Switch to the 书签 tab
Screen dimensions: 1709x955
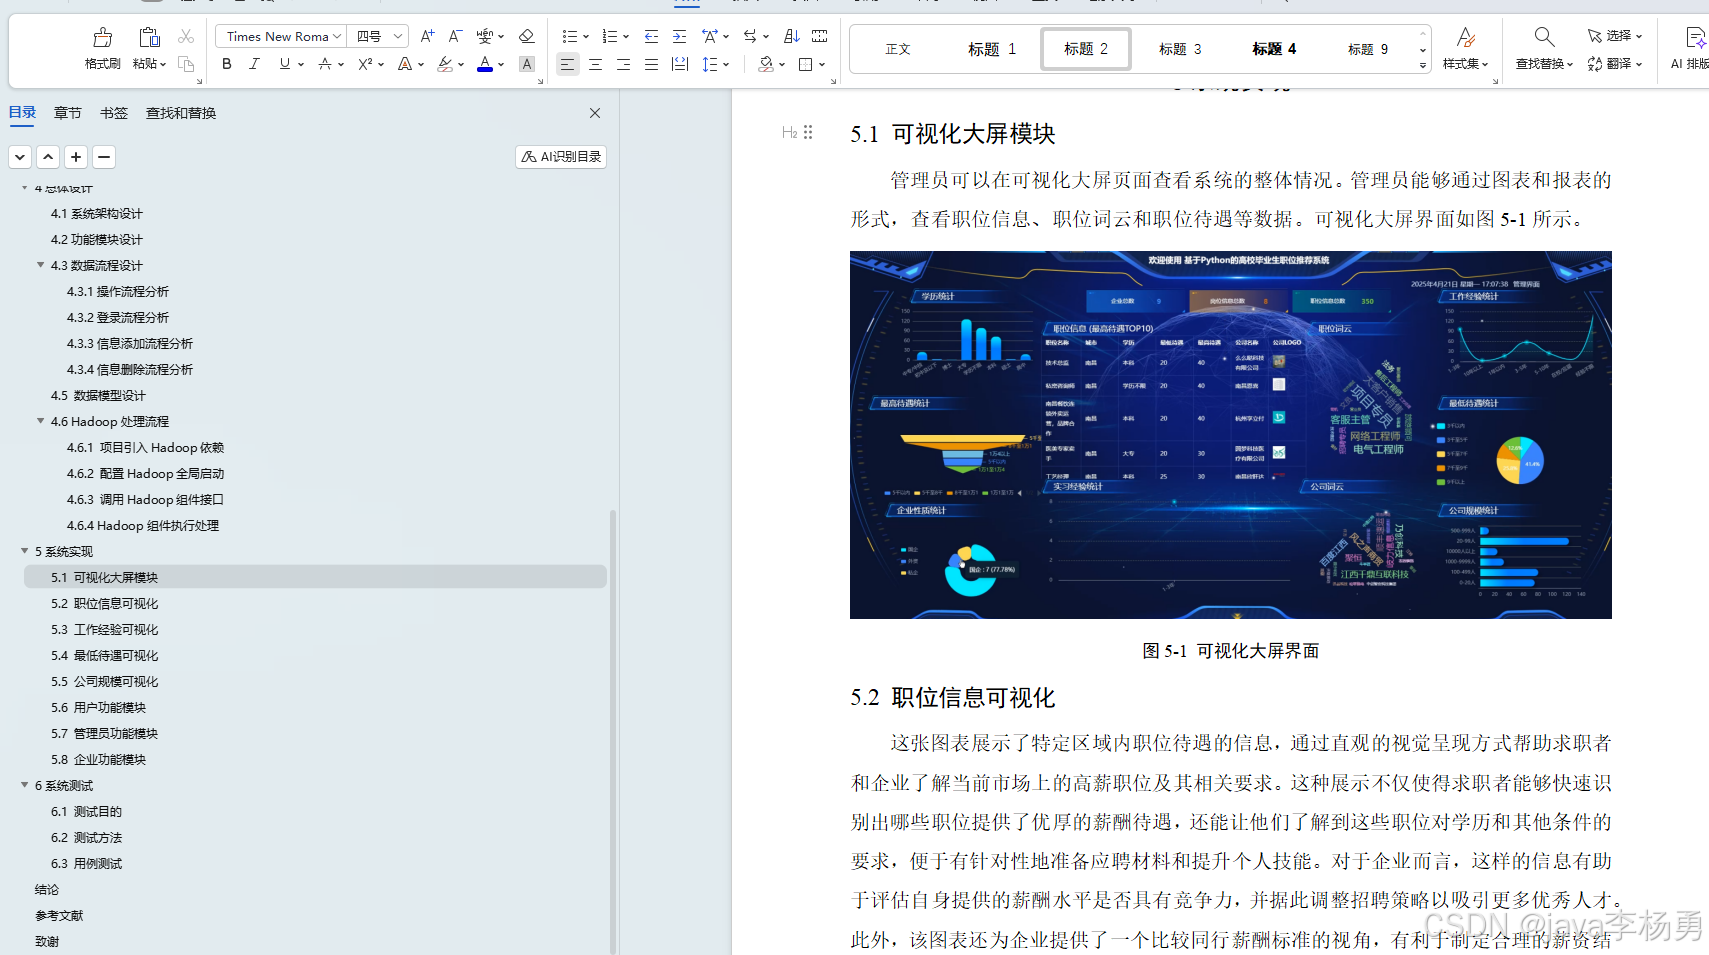114,113
